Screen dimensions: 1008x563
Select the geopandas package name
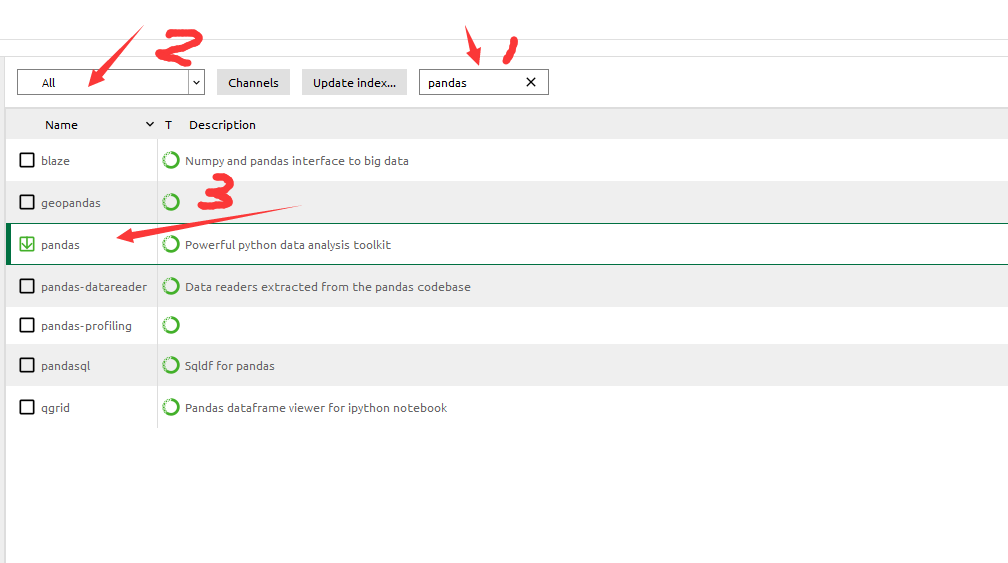(71, 203)
